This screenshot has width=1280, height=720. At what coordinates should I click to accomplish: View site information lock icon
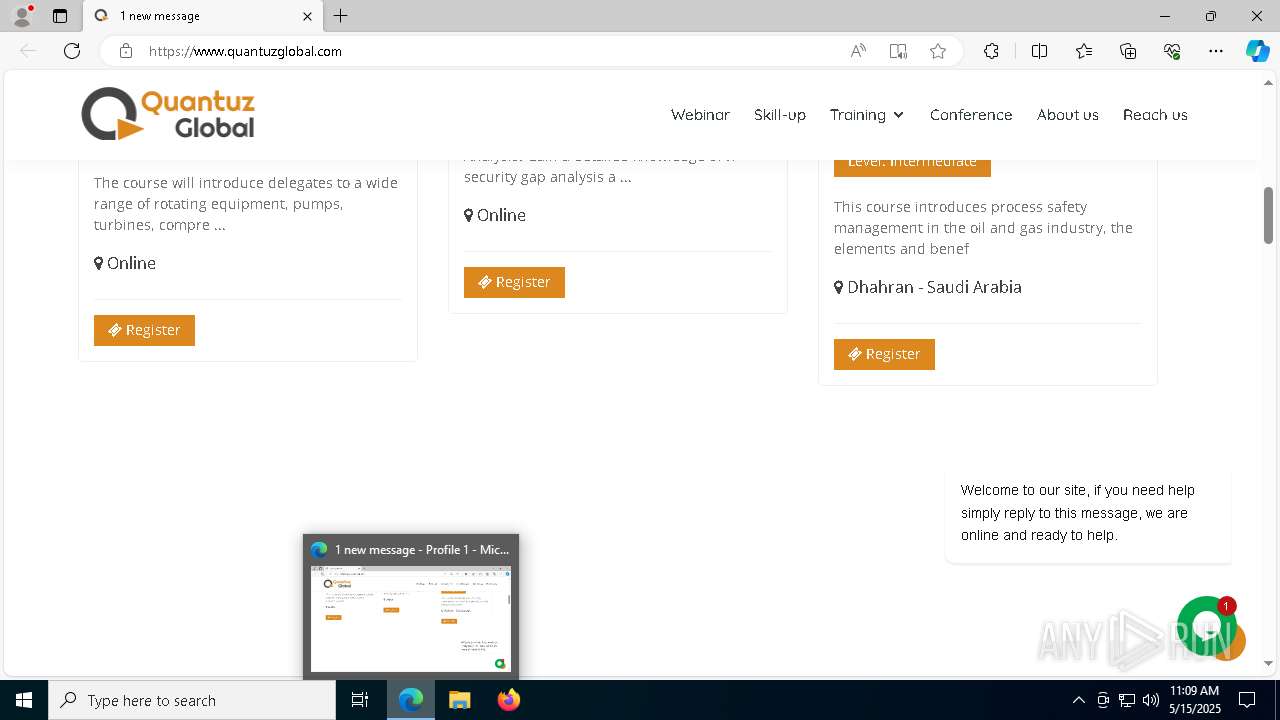click(x=126, y=51)
